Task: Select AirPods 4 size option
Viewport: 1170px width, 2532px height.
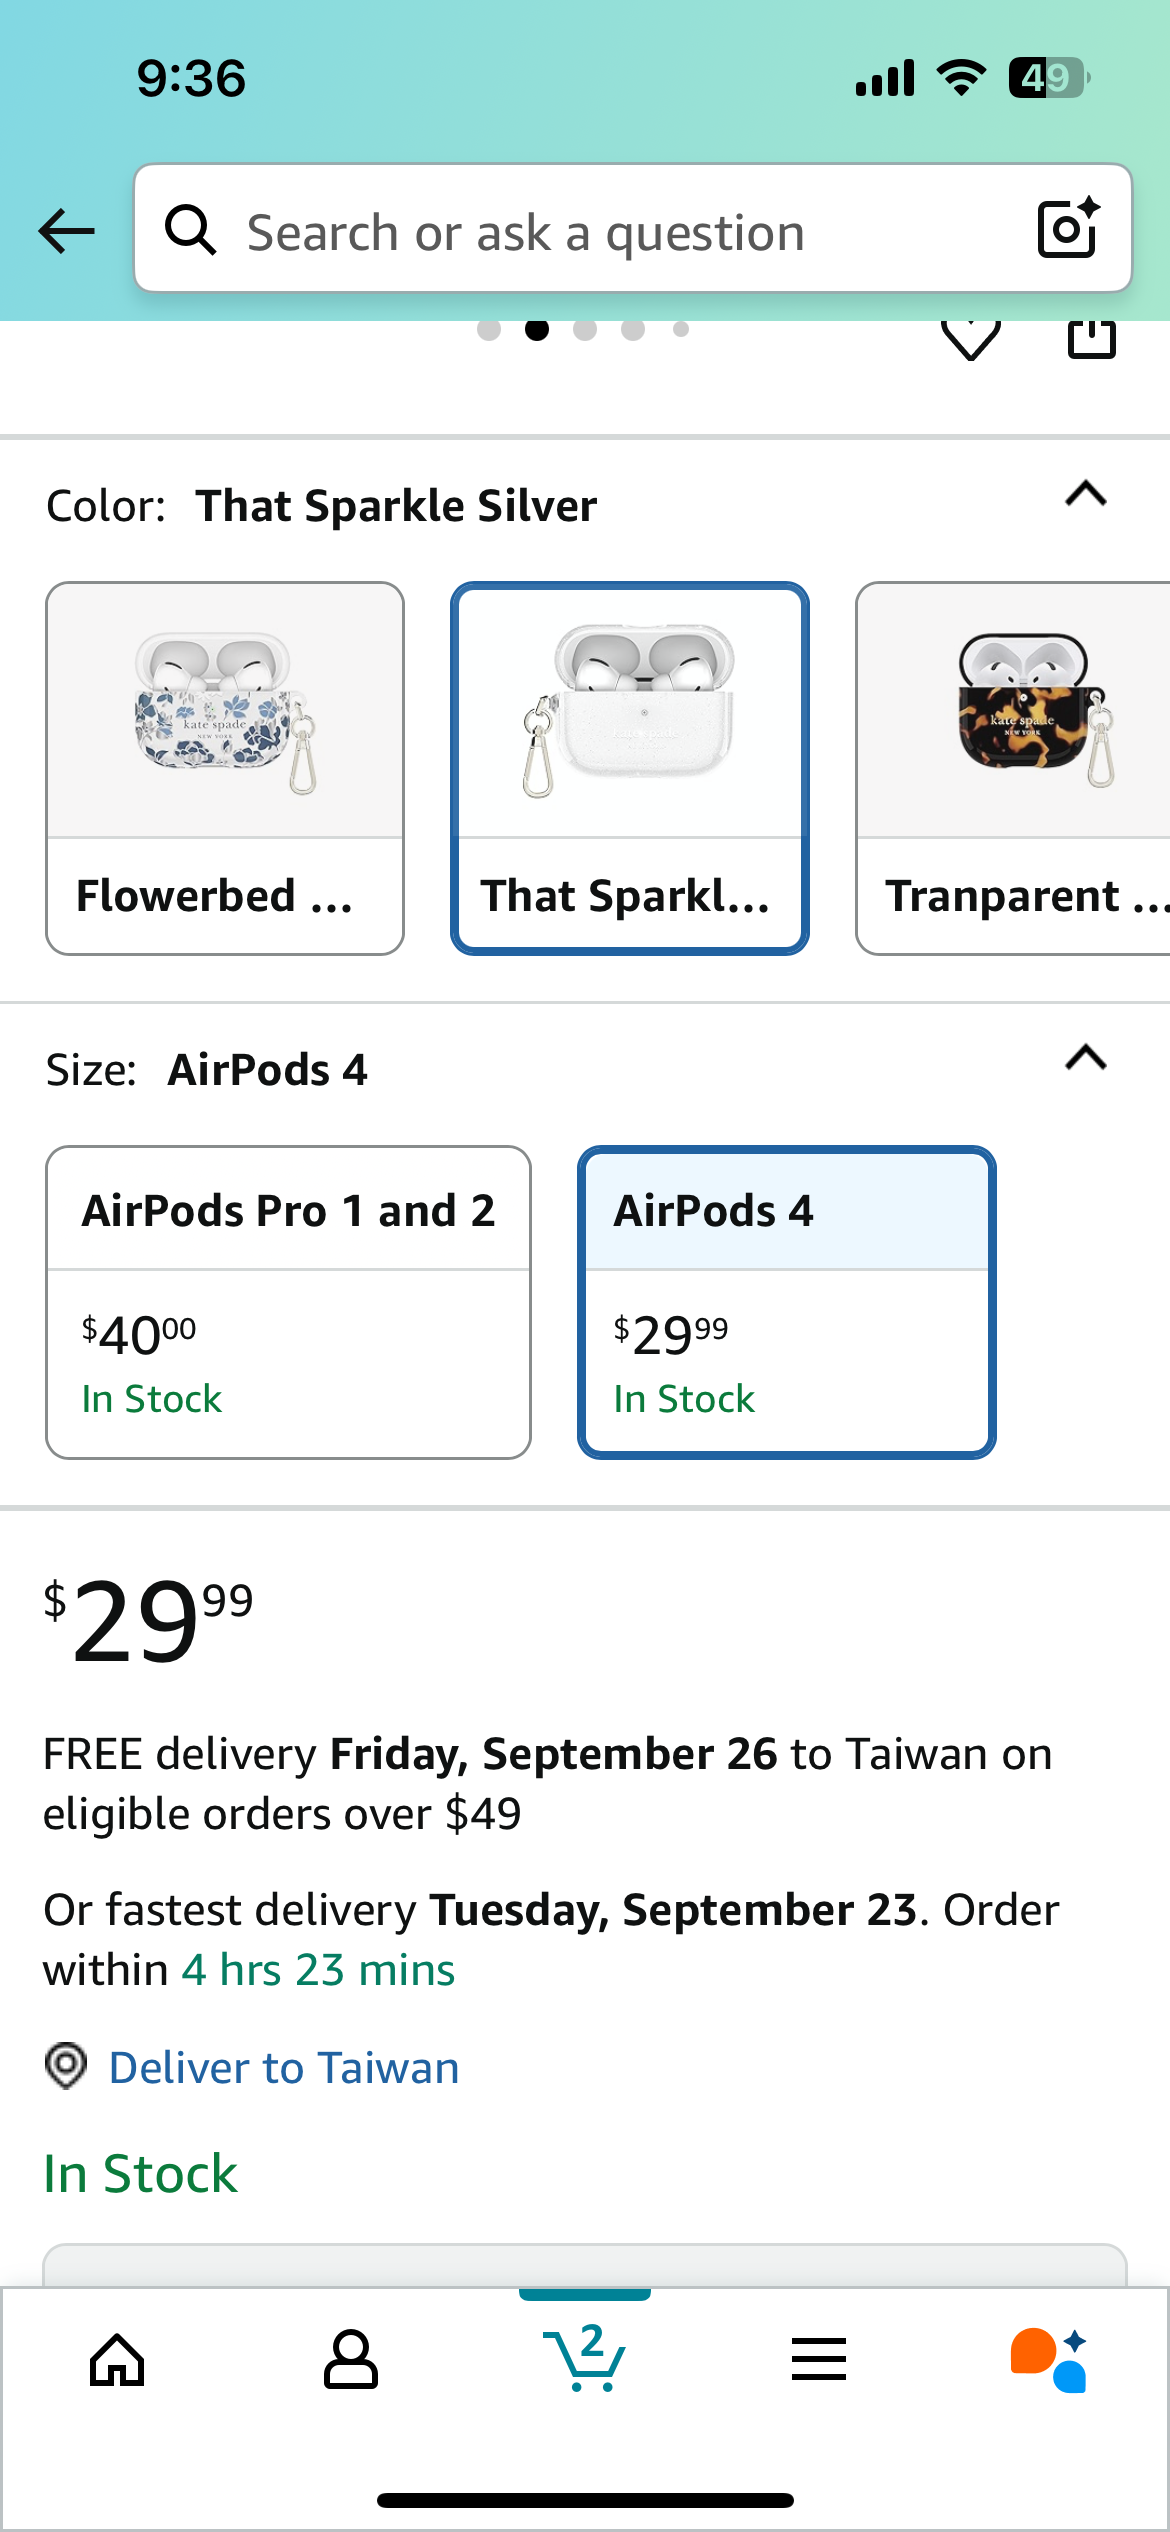Action: click(x=786, y=1301)
